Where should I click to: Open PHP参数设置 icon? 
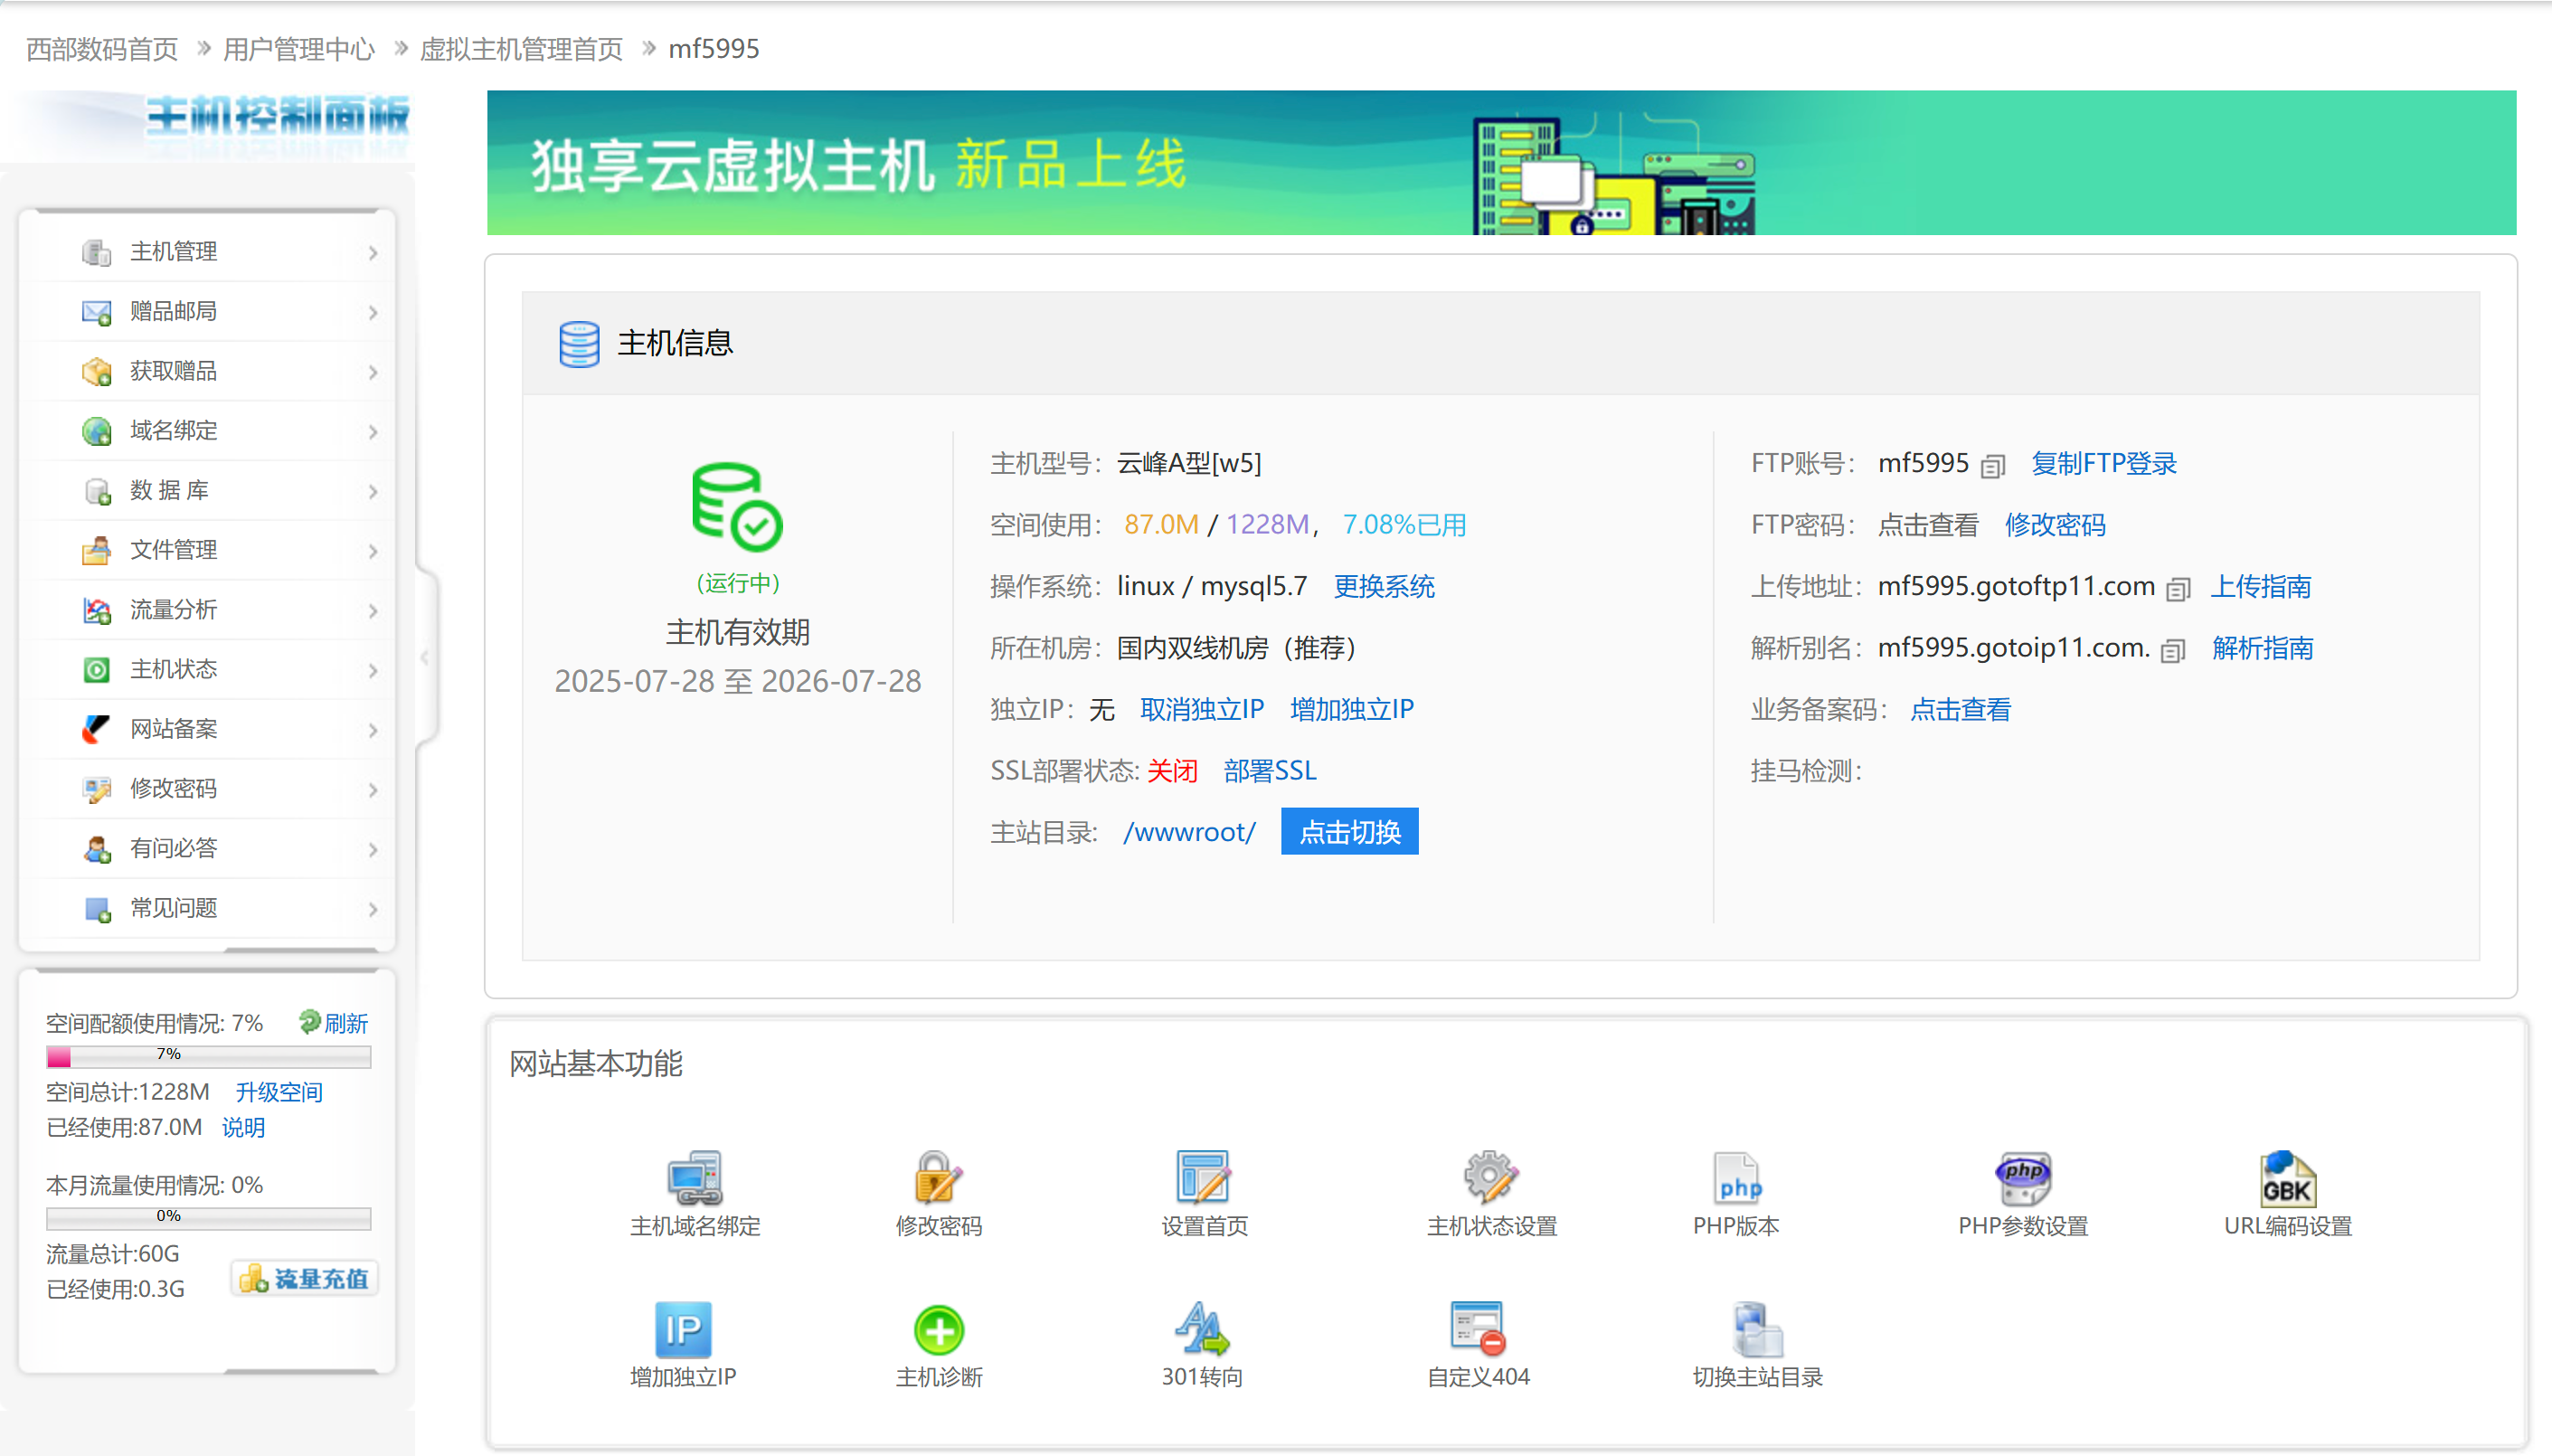[2022, 1177]
